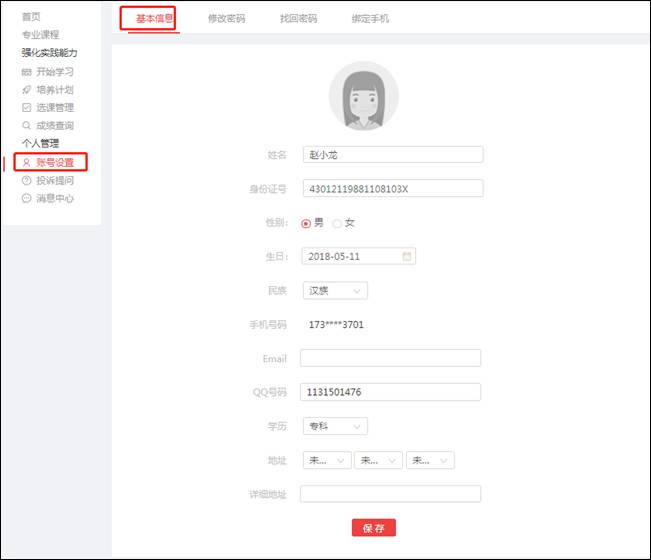Expand the first 地址 region dropdown
651x560 pixels.
pos(326,461)
